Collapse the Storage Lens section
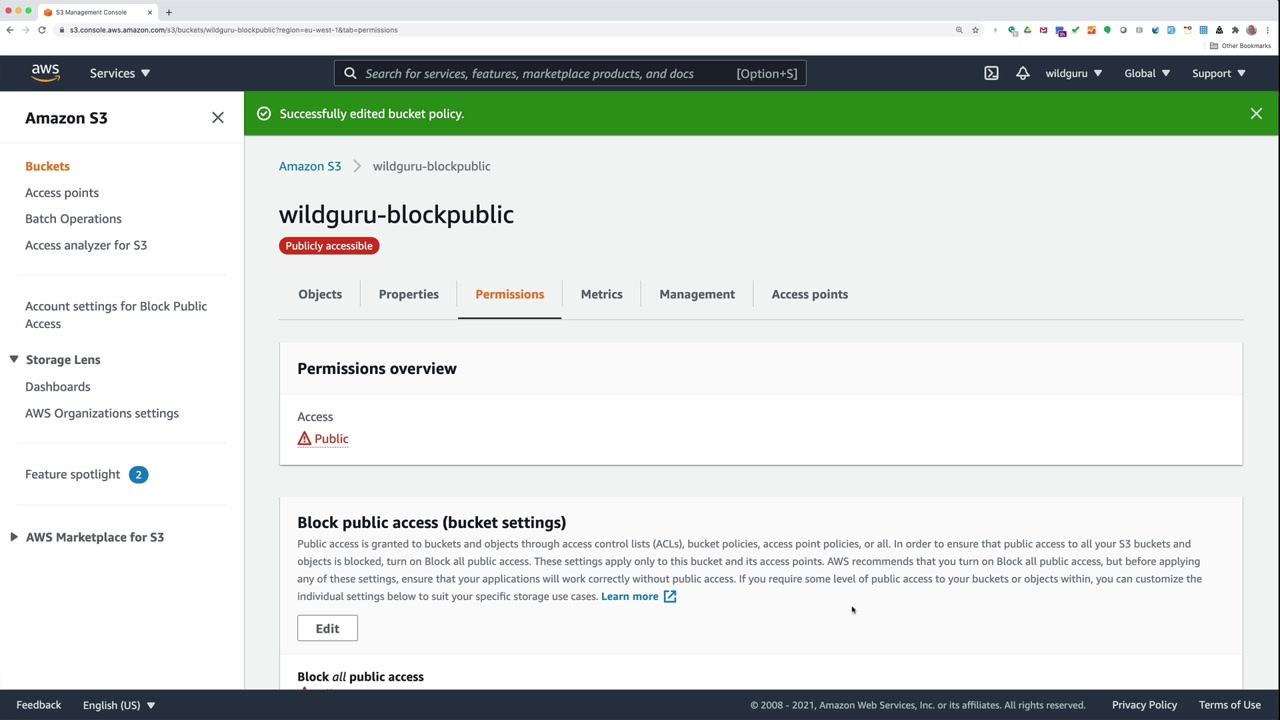The width and height of the screenshot is (1280, 720). (14, 359)
